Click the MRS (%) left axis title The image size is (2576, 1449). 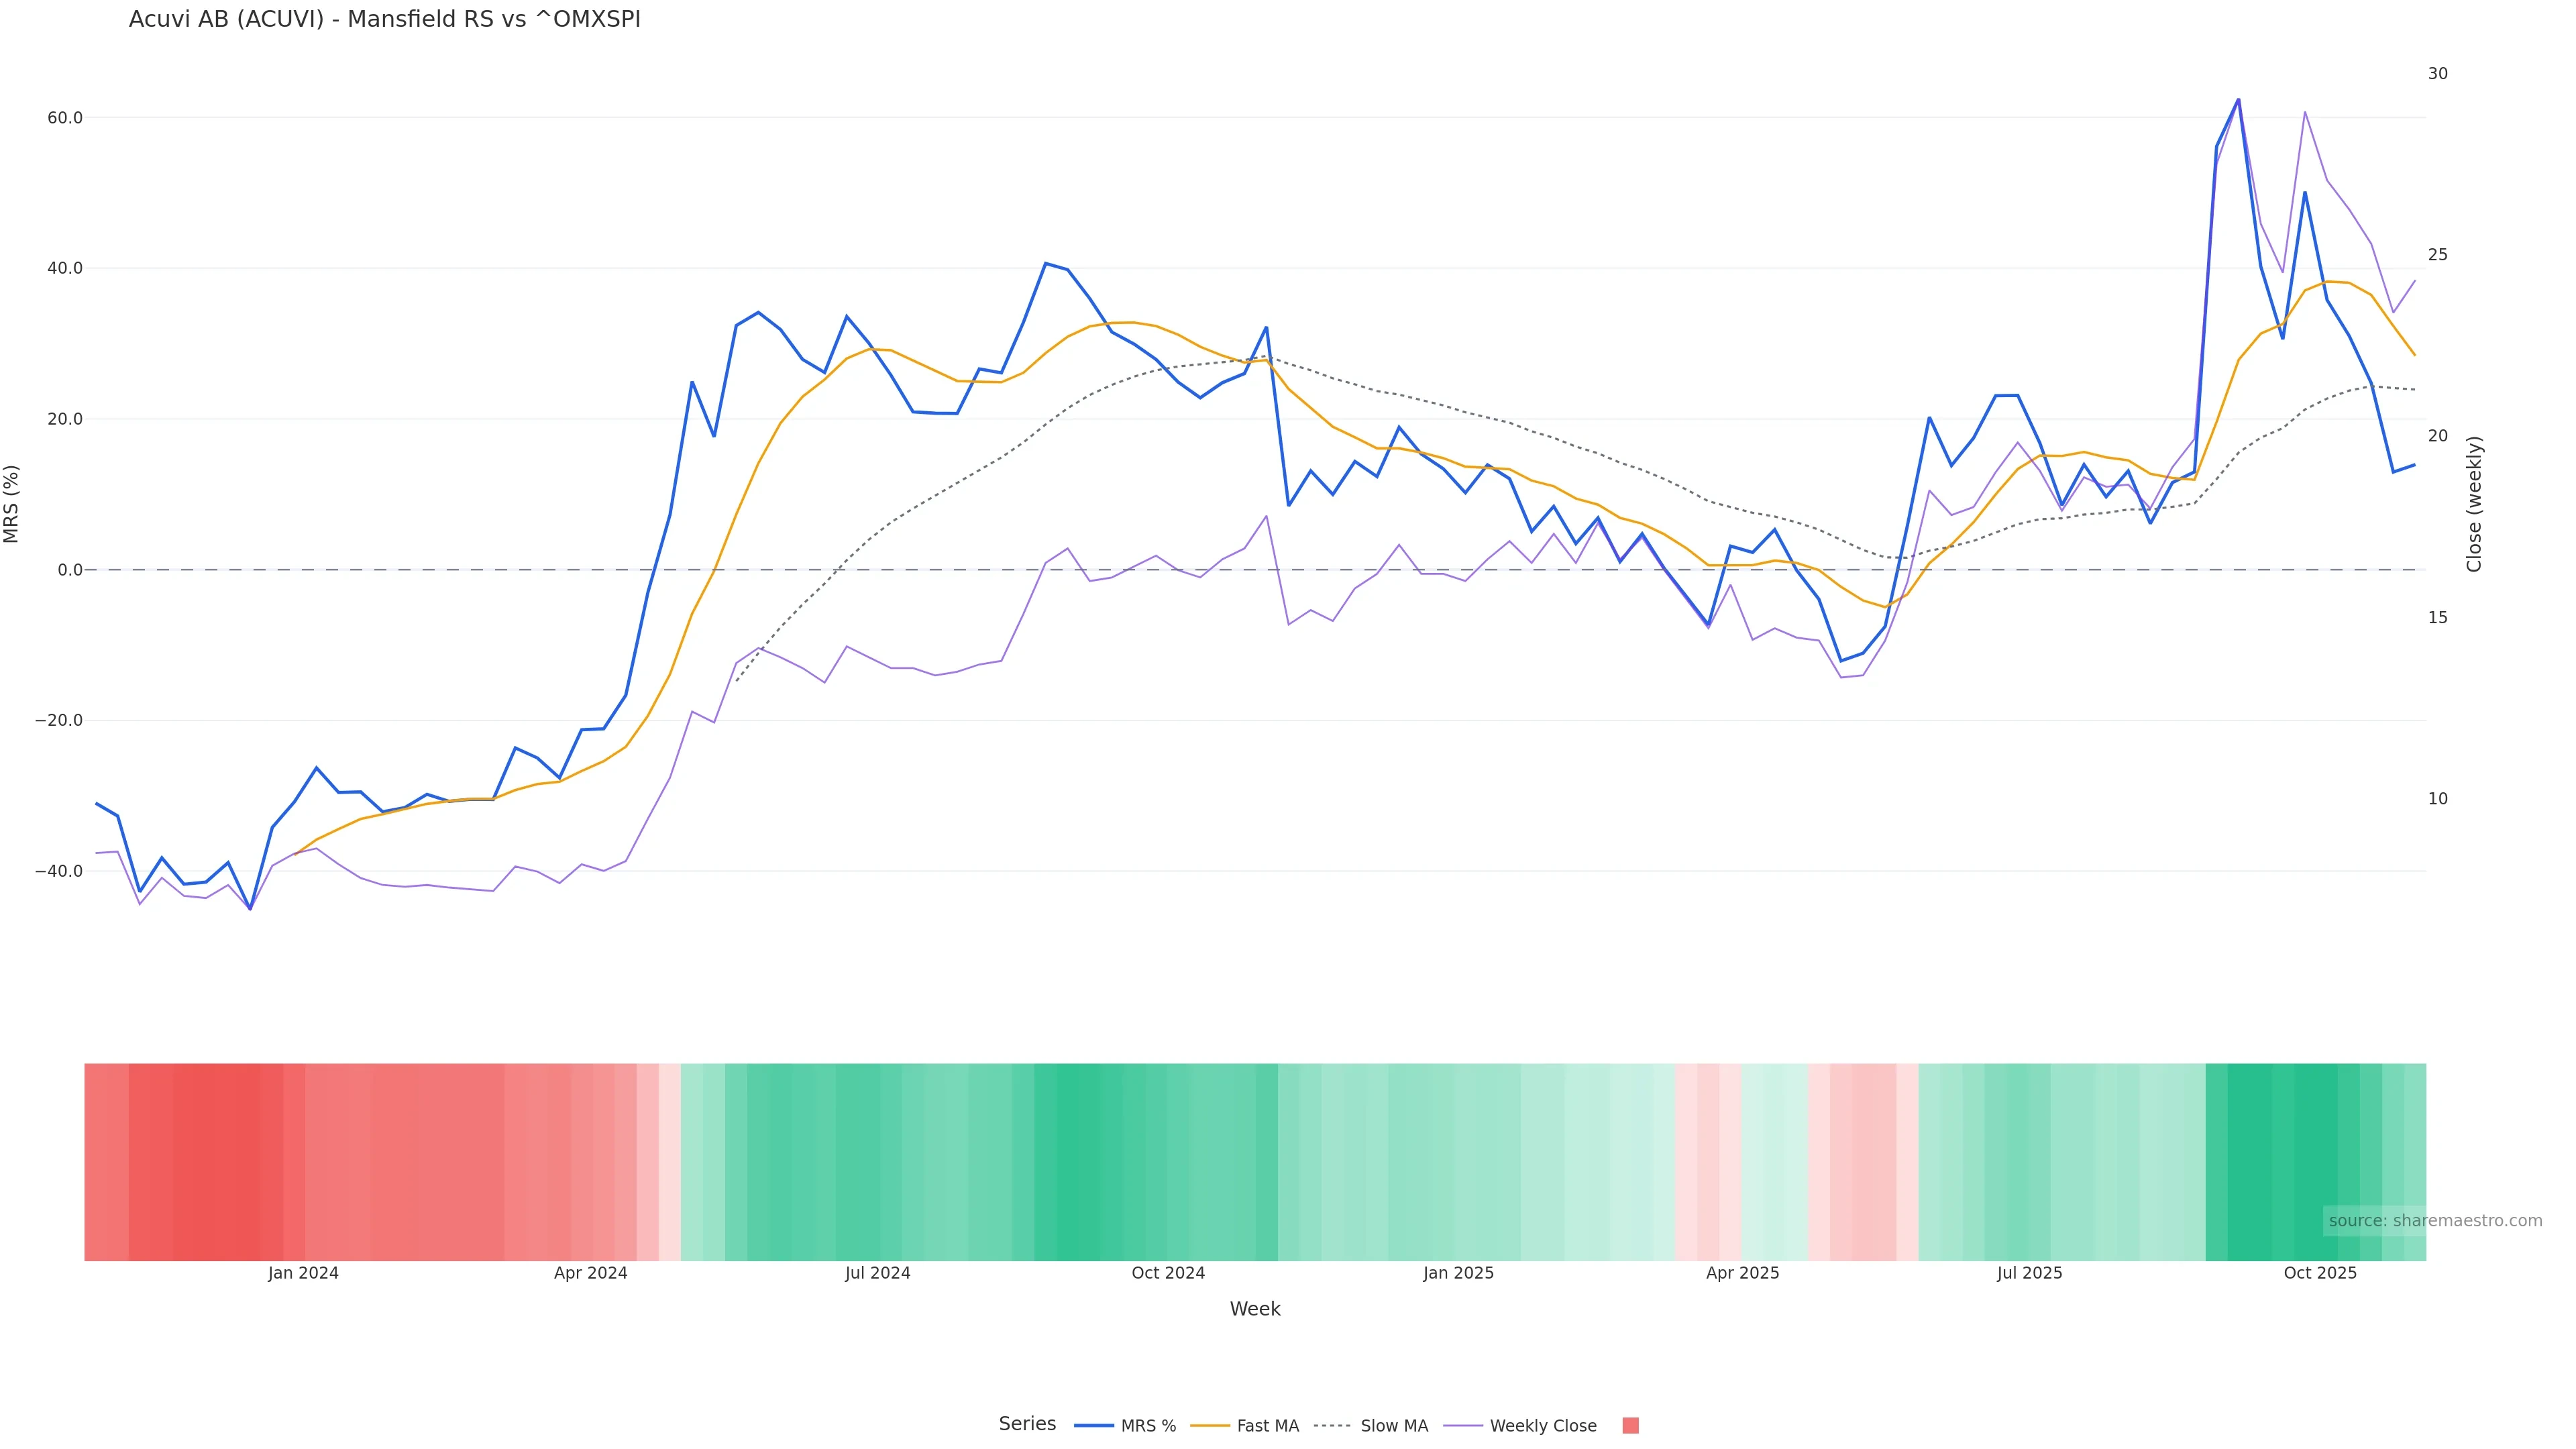point(12,504)
